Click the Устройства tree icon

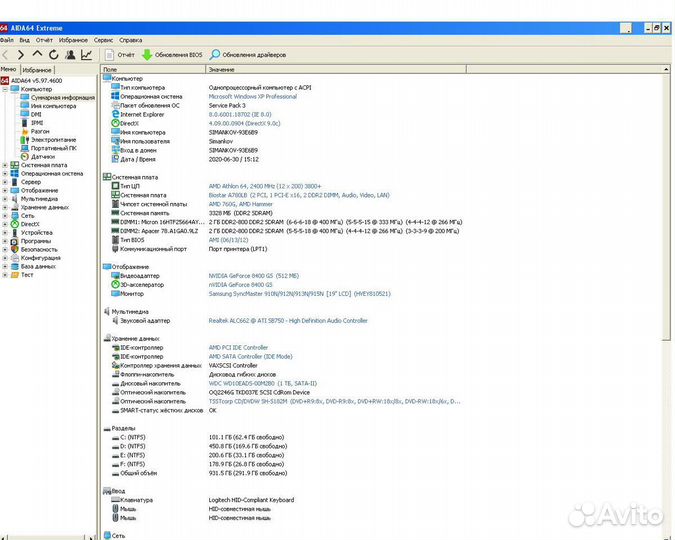pos(15,233)
